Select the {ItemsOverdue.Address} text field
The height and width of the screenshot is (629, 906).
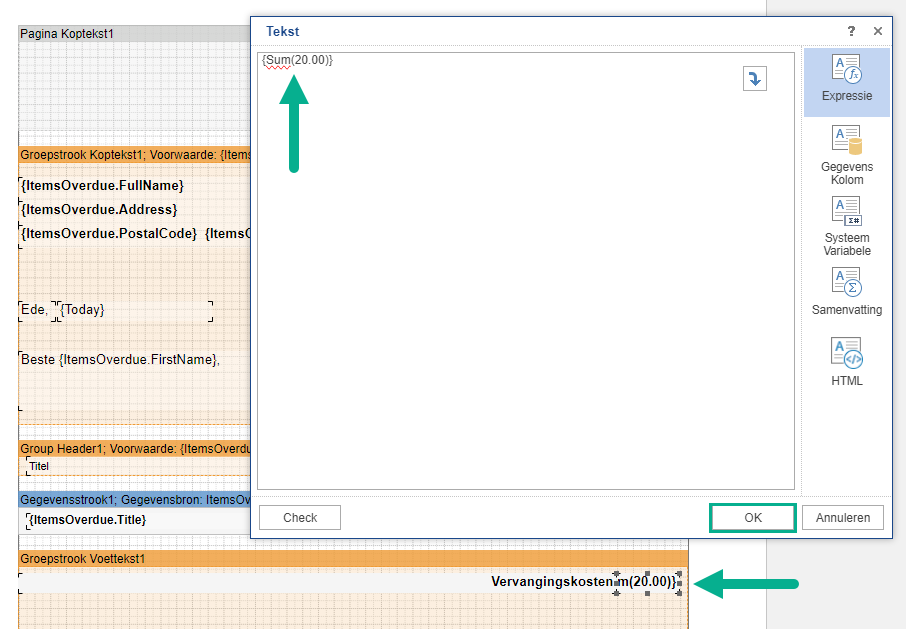99,209
